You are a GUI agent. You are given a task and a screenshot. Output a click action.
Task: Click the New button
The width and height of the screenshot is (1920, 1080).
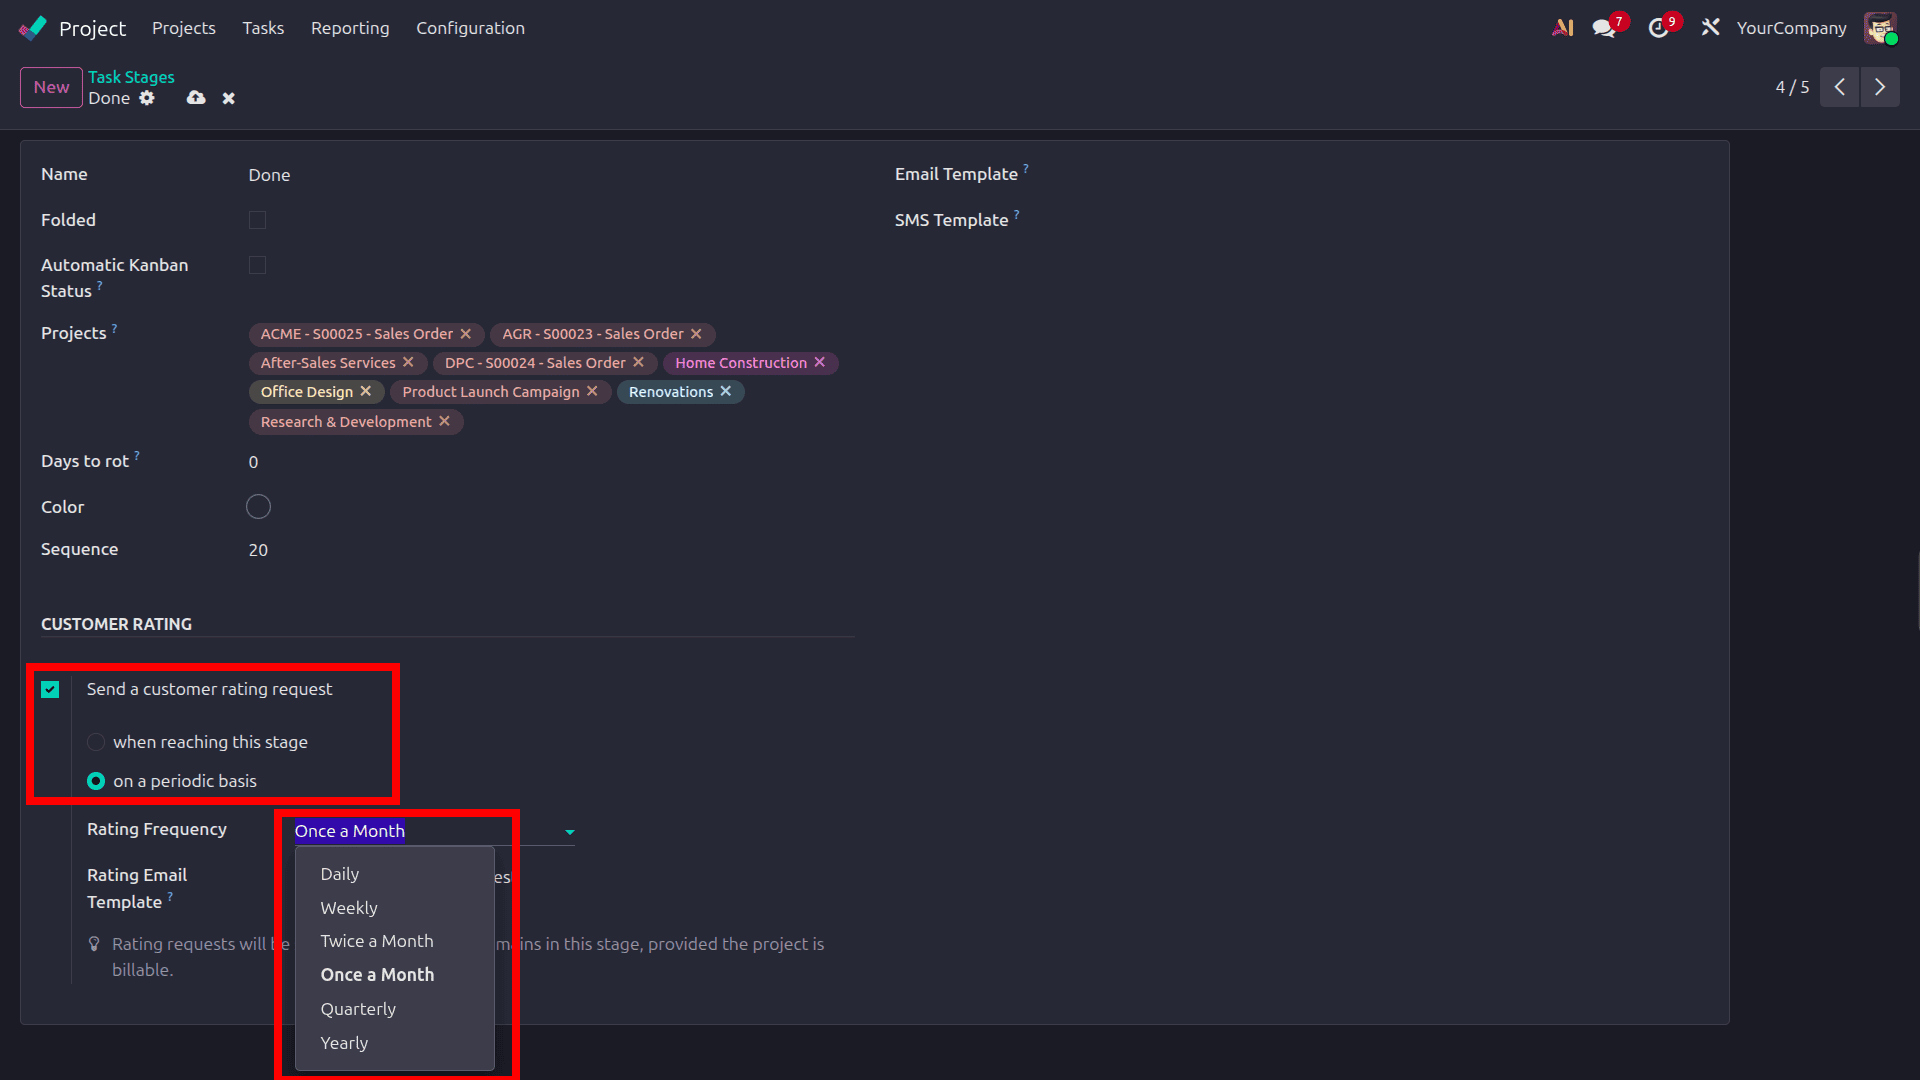[51, 87]
